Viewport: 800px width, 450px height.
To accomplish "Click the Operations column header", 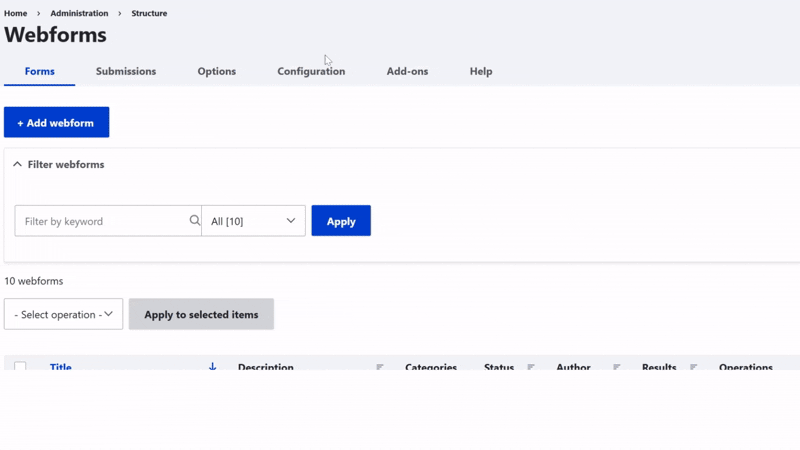I will [746, 366].
